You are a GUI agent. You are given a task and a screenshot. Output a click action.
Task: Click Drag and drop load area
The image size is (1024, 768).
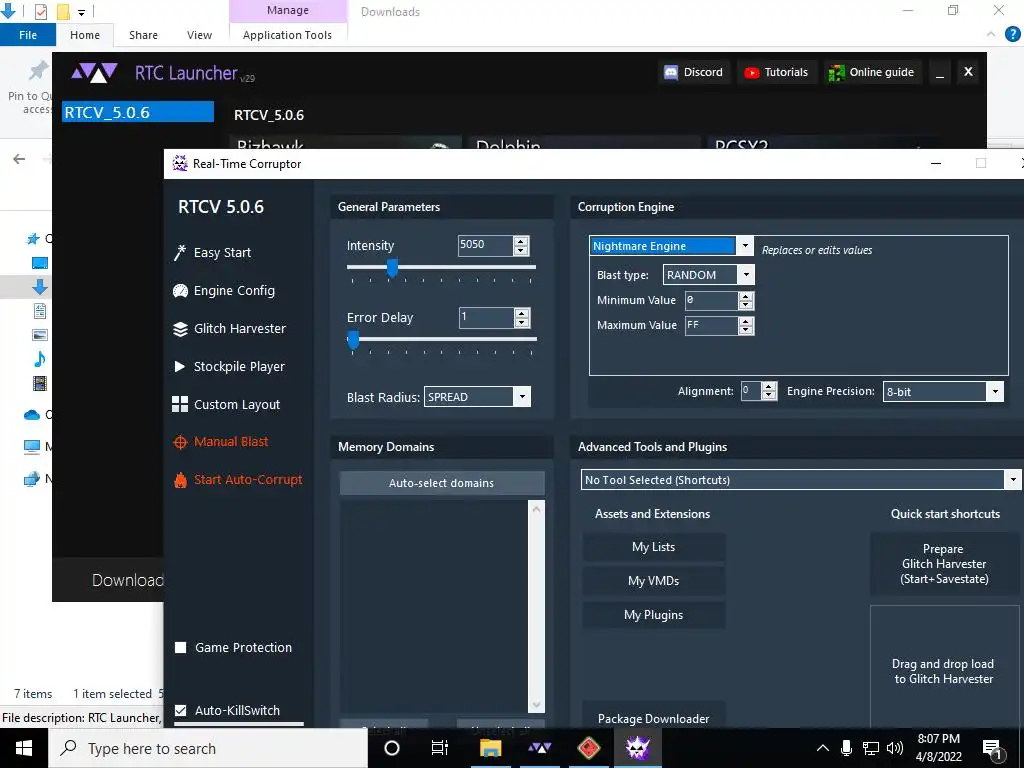[x=944, y=667]
